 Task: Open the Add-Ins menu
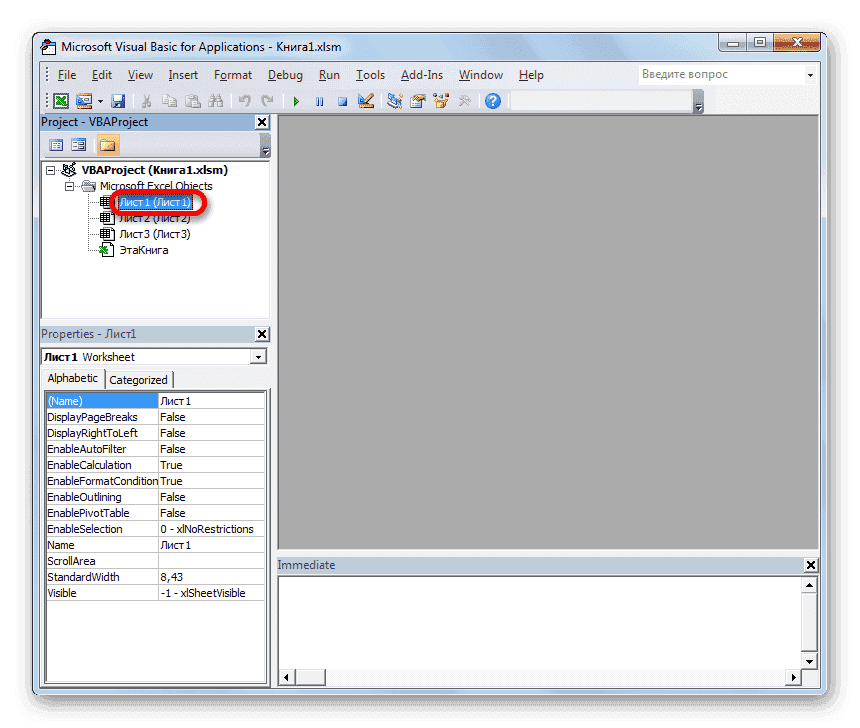(x=422, y=74)
